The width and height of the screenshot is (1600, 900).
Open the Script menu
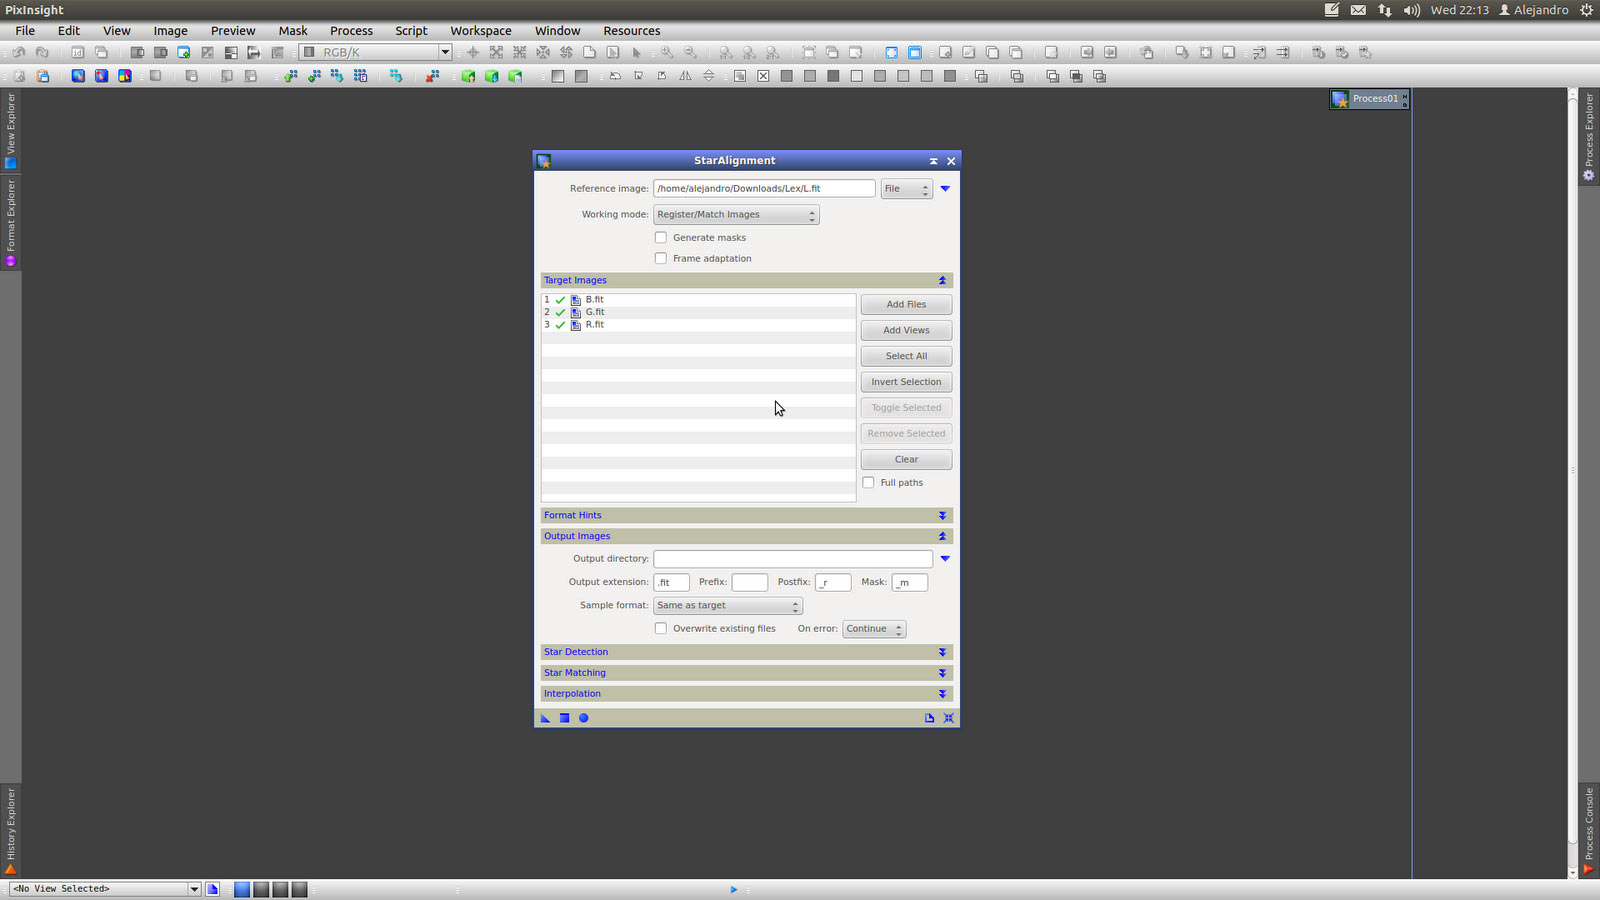411,31
